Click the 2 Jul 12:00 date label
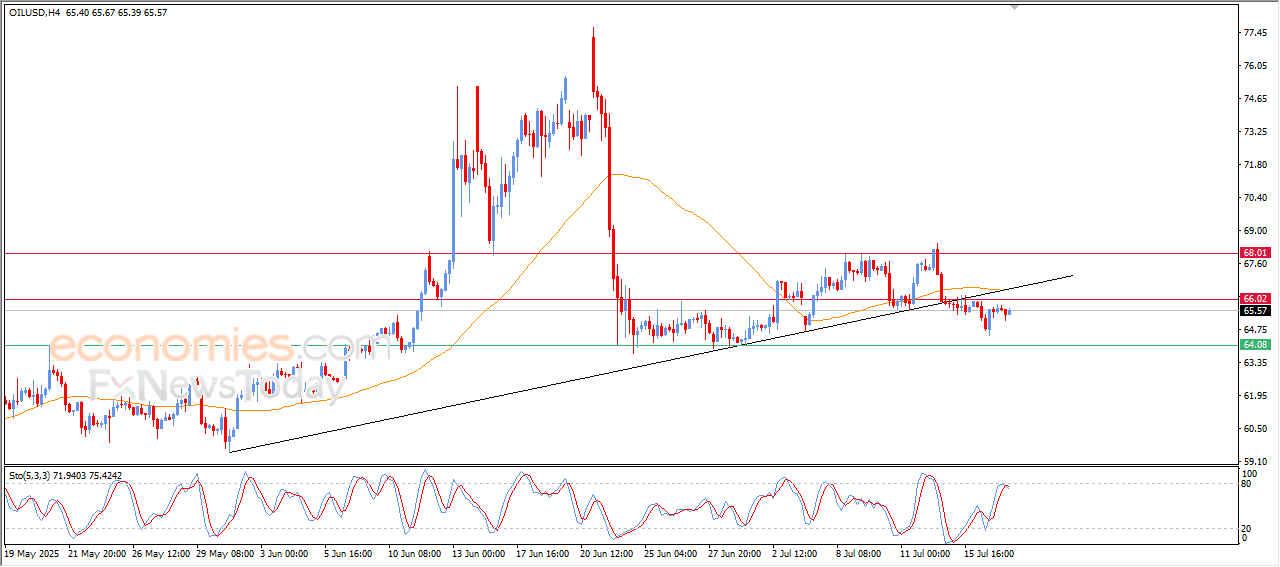The width and height of the screenshot is (1280, 567). pyautogui.click(x=797, y=552)
